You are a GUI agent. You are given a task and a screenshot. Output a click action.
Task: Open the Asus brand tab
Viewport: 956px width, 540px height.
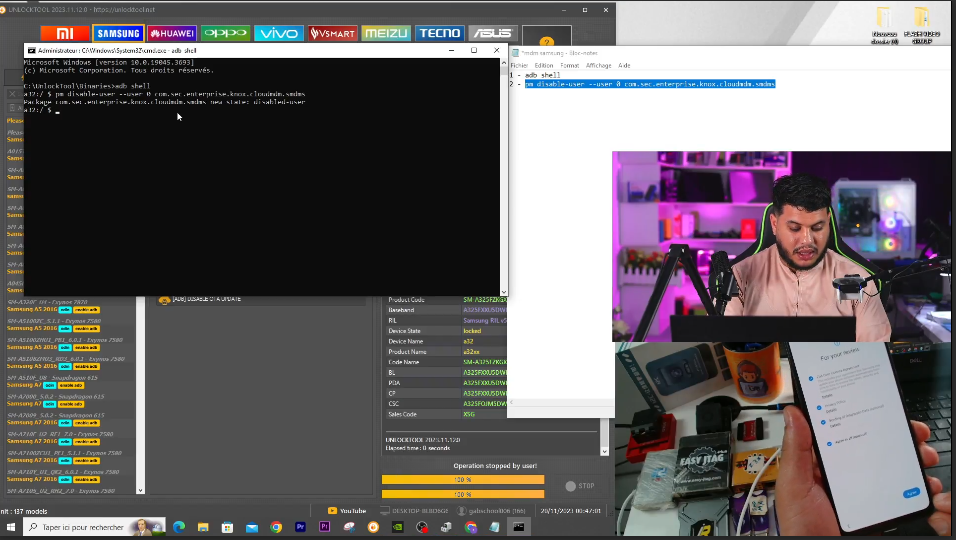[493, 33]
